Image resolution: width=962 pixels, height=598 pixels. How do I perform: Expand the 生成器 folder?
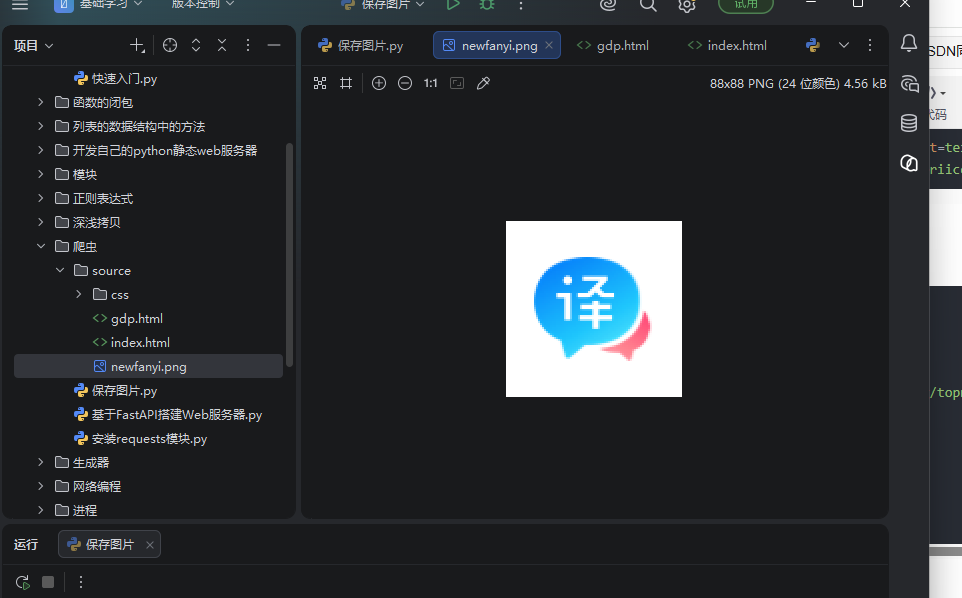(x=40, y=462)
